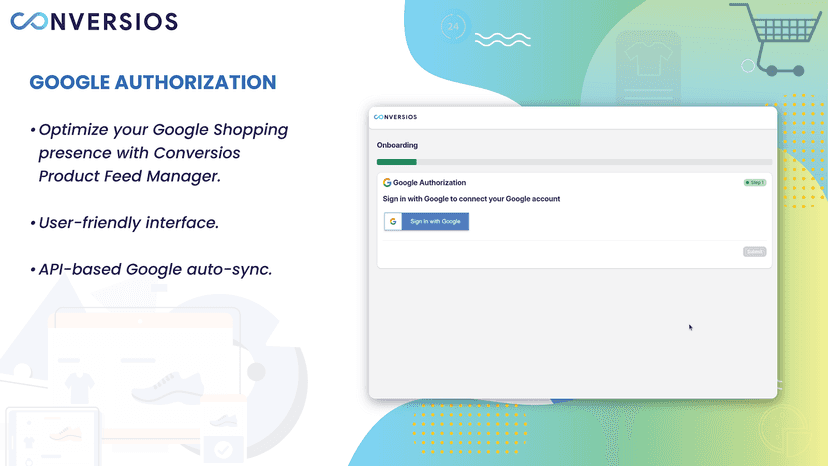Click the "Product Feed Manager." line
This screenshot has height=466, width=828.
pyautogui.click(x=129, y=176)
